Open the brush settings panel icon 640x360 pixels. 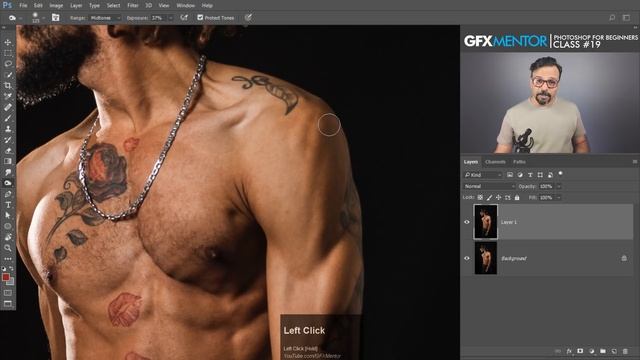click(56, 18)
